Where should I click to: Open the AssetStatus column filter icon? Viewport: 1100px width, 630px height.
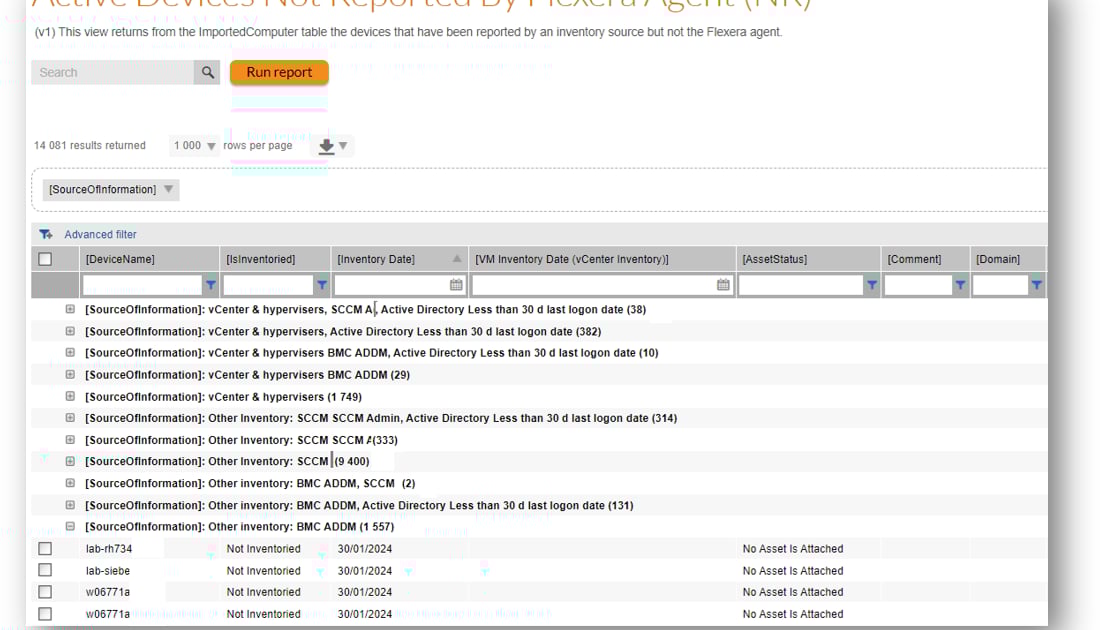click(x=871, y=284)
